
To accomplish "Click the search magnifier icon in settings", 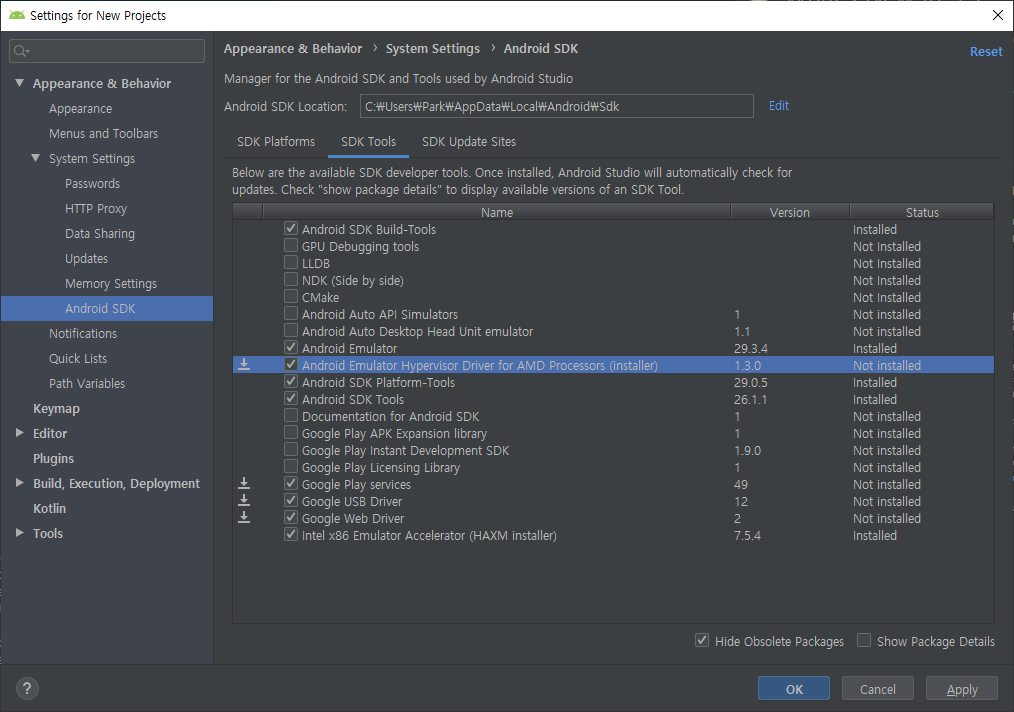I will point(21,51).
